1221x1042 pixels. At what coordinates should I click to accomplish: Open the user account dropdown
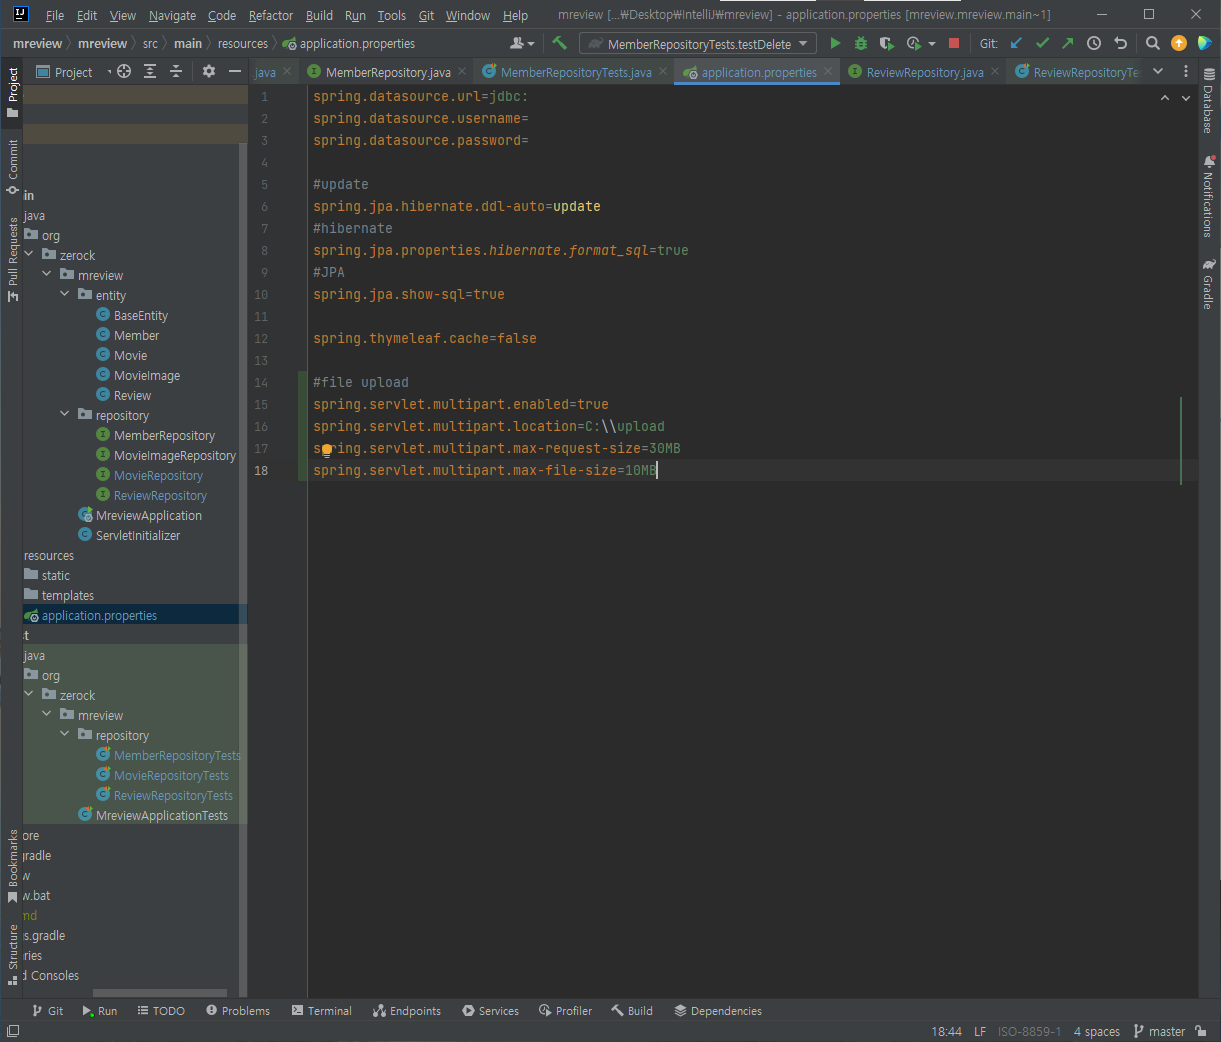[x=522, y=43]
